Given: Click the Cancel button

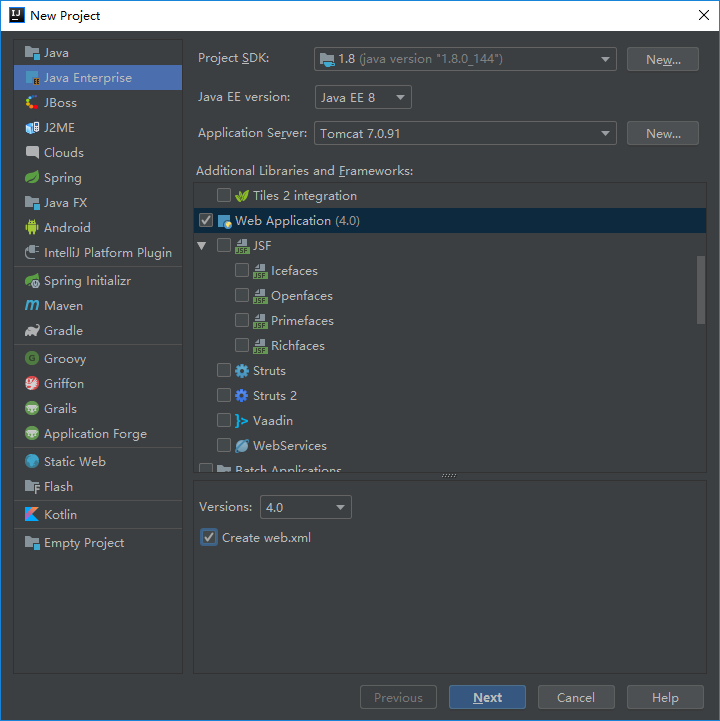Looking at the screenshot, I should tap(576, 698).
